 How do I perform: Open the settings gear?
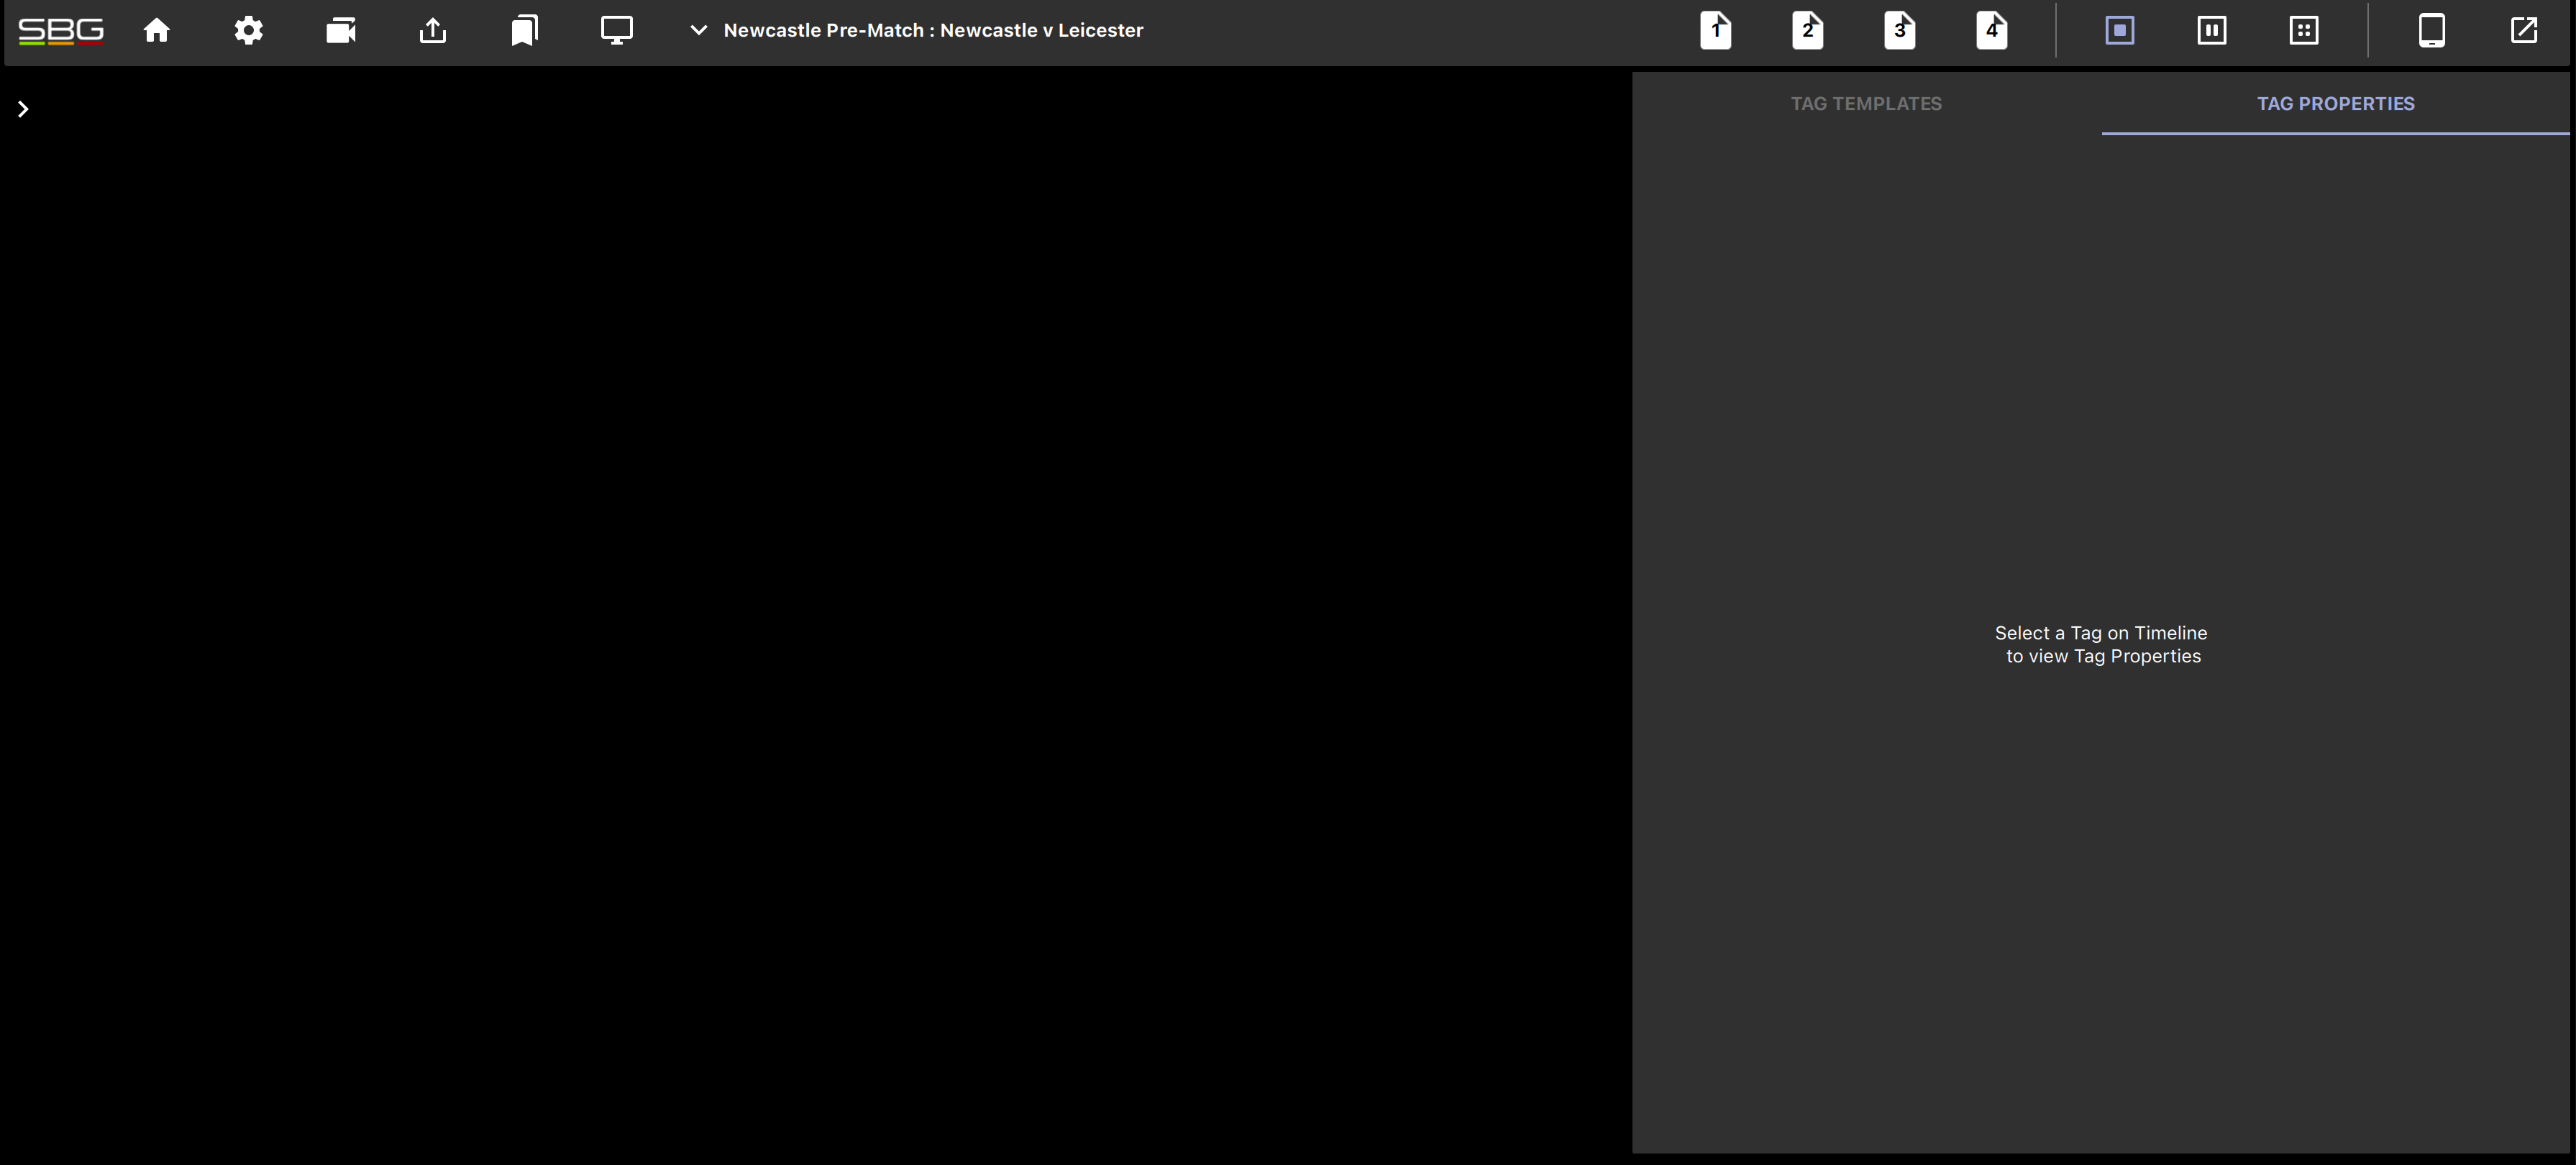click(248, 30)
